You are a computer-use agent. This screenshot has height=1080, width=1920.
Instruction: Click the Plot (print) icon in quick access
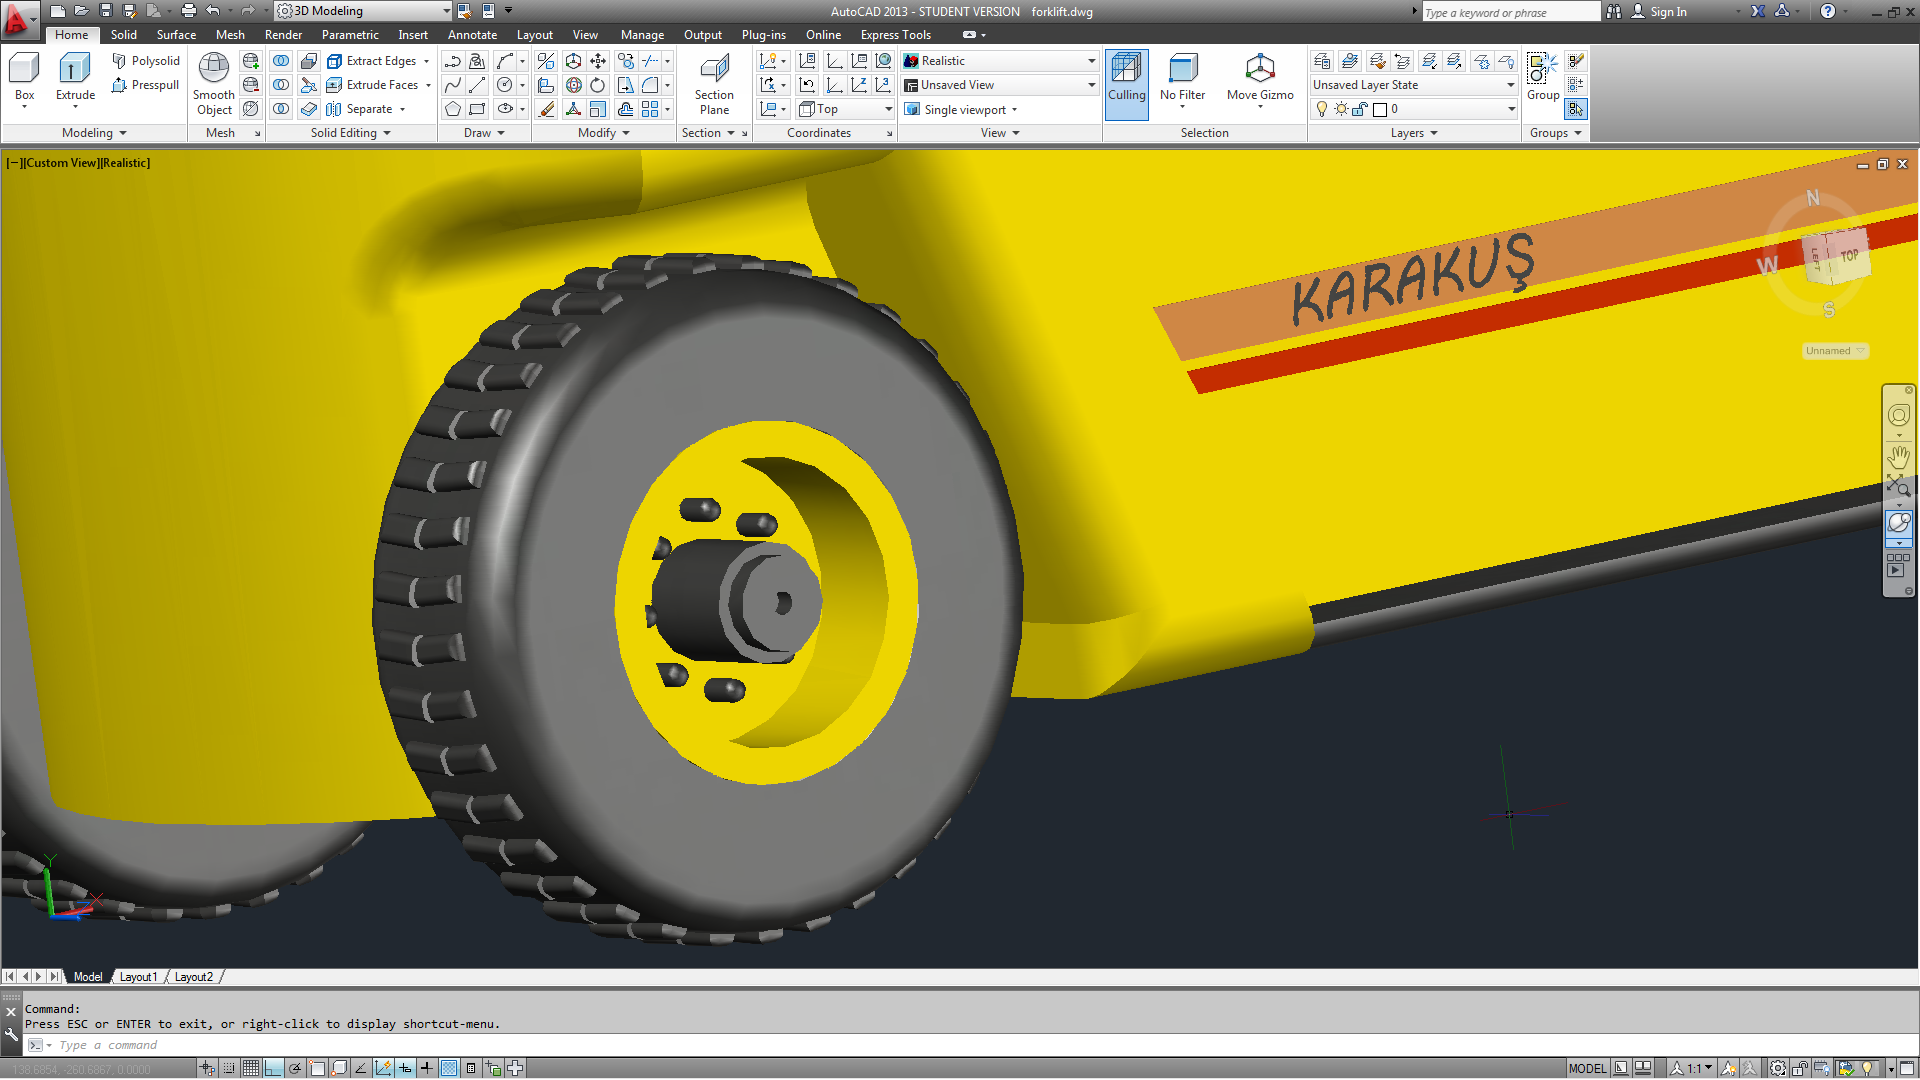click(188, 11)
